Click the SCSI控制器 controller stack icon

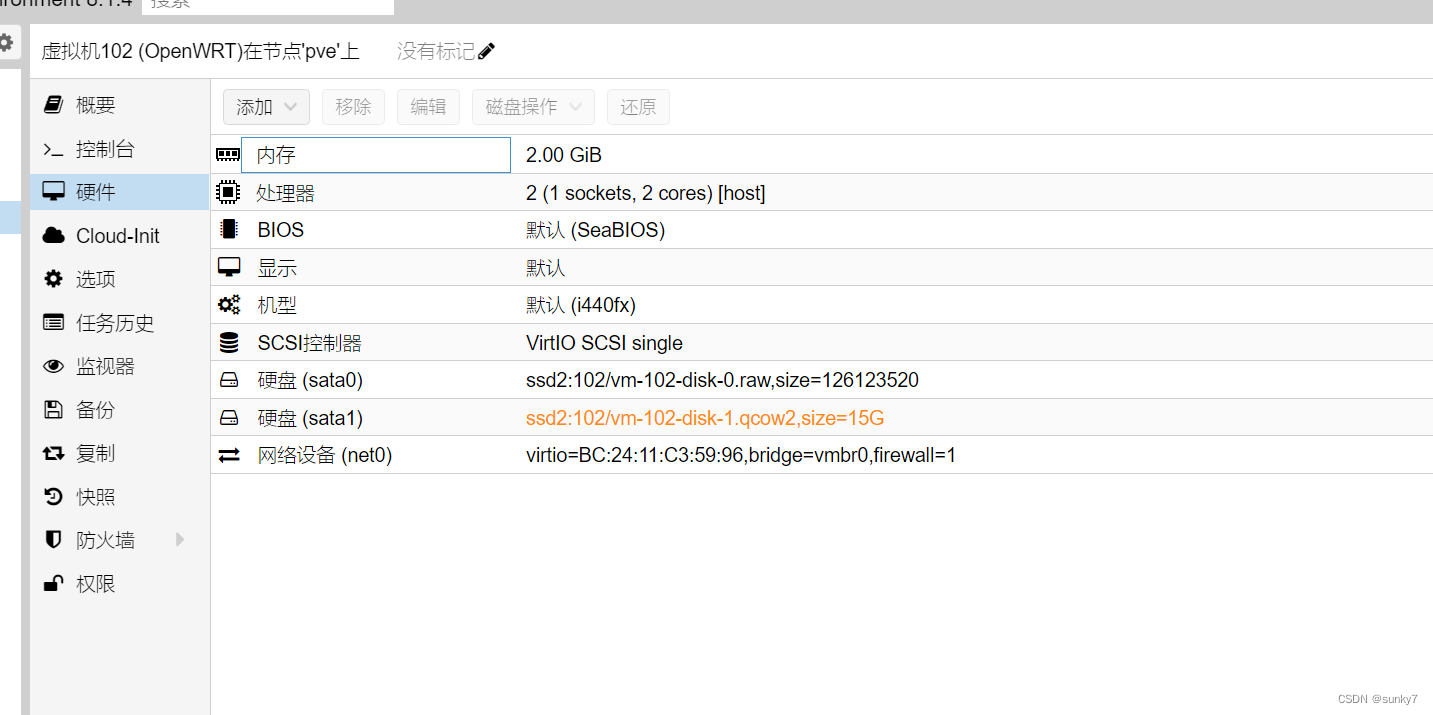coord(228,342)
